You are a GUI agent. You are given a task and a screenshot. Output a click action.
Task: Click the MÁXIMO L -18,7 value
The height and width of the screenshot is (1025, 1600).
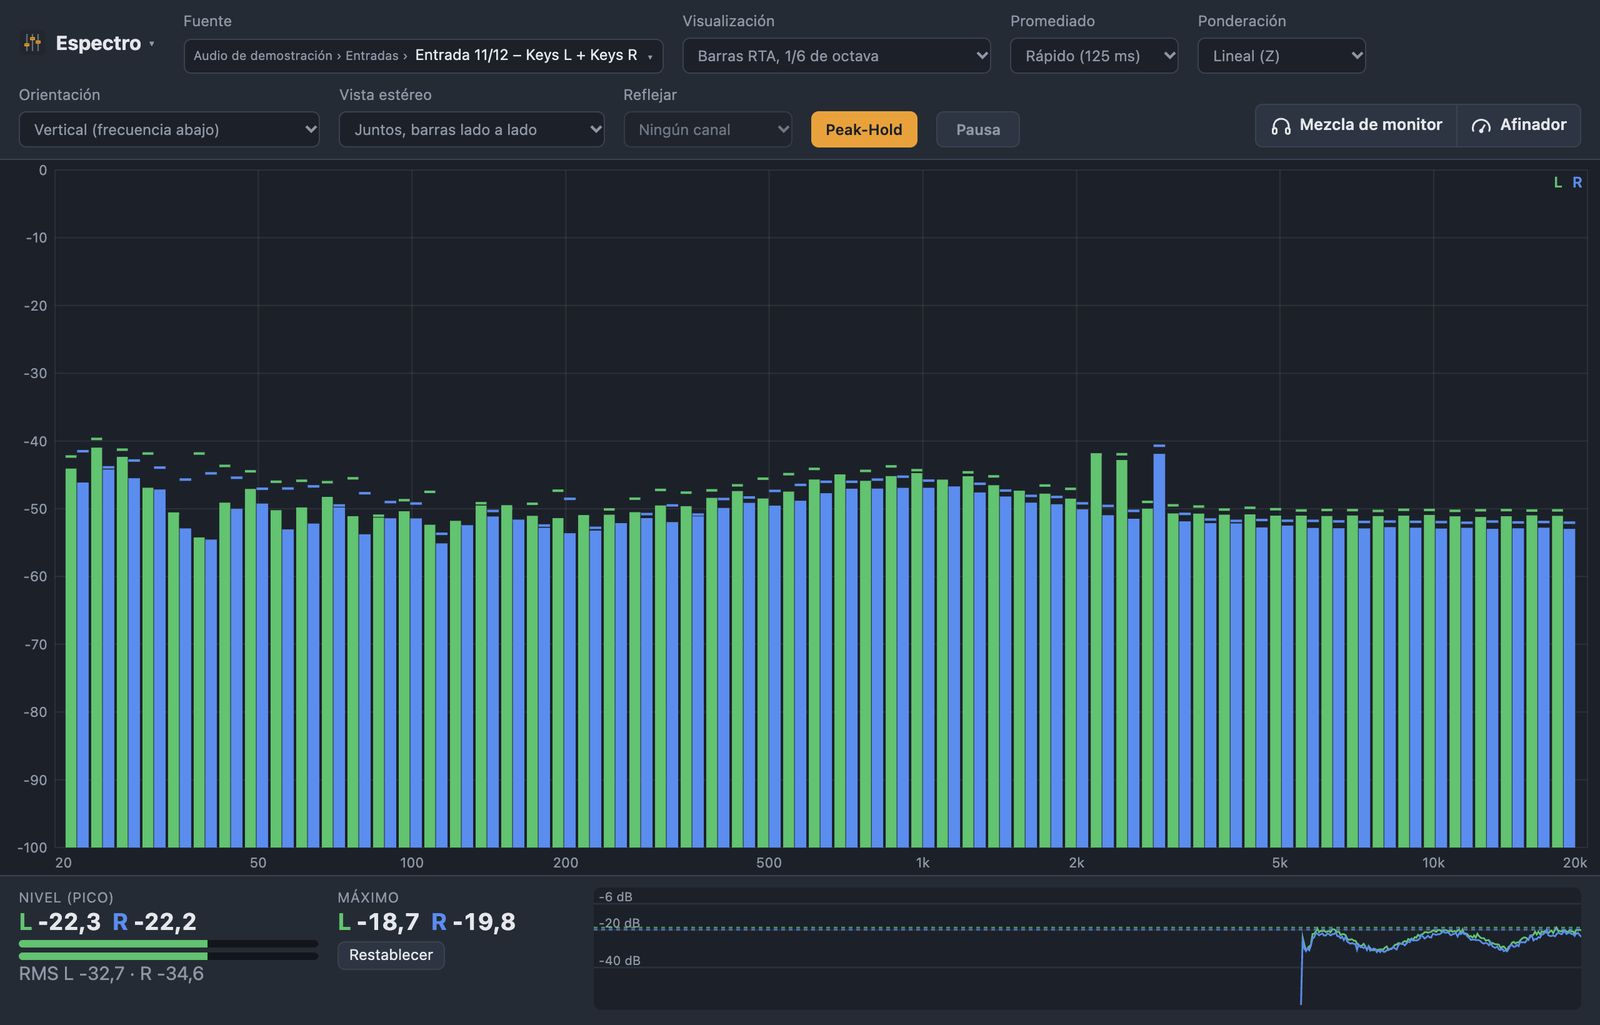378,922
